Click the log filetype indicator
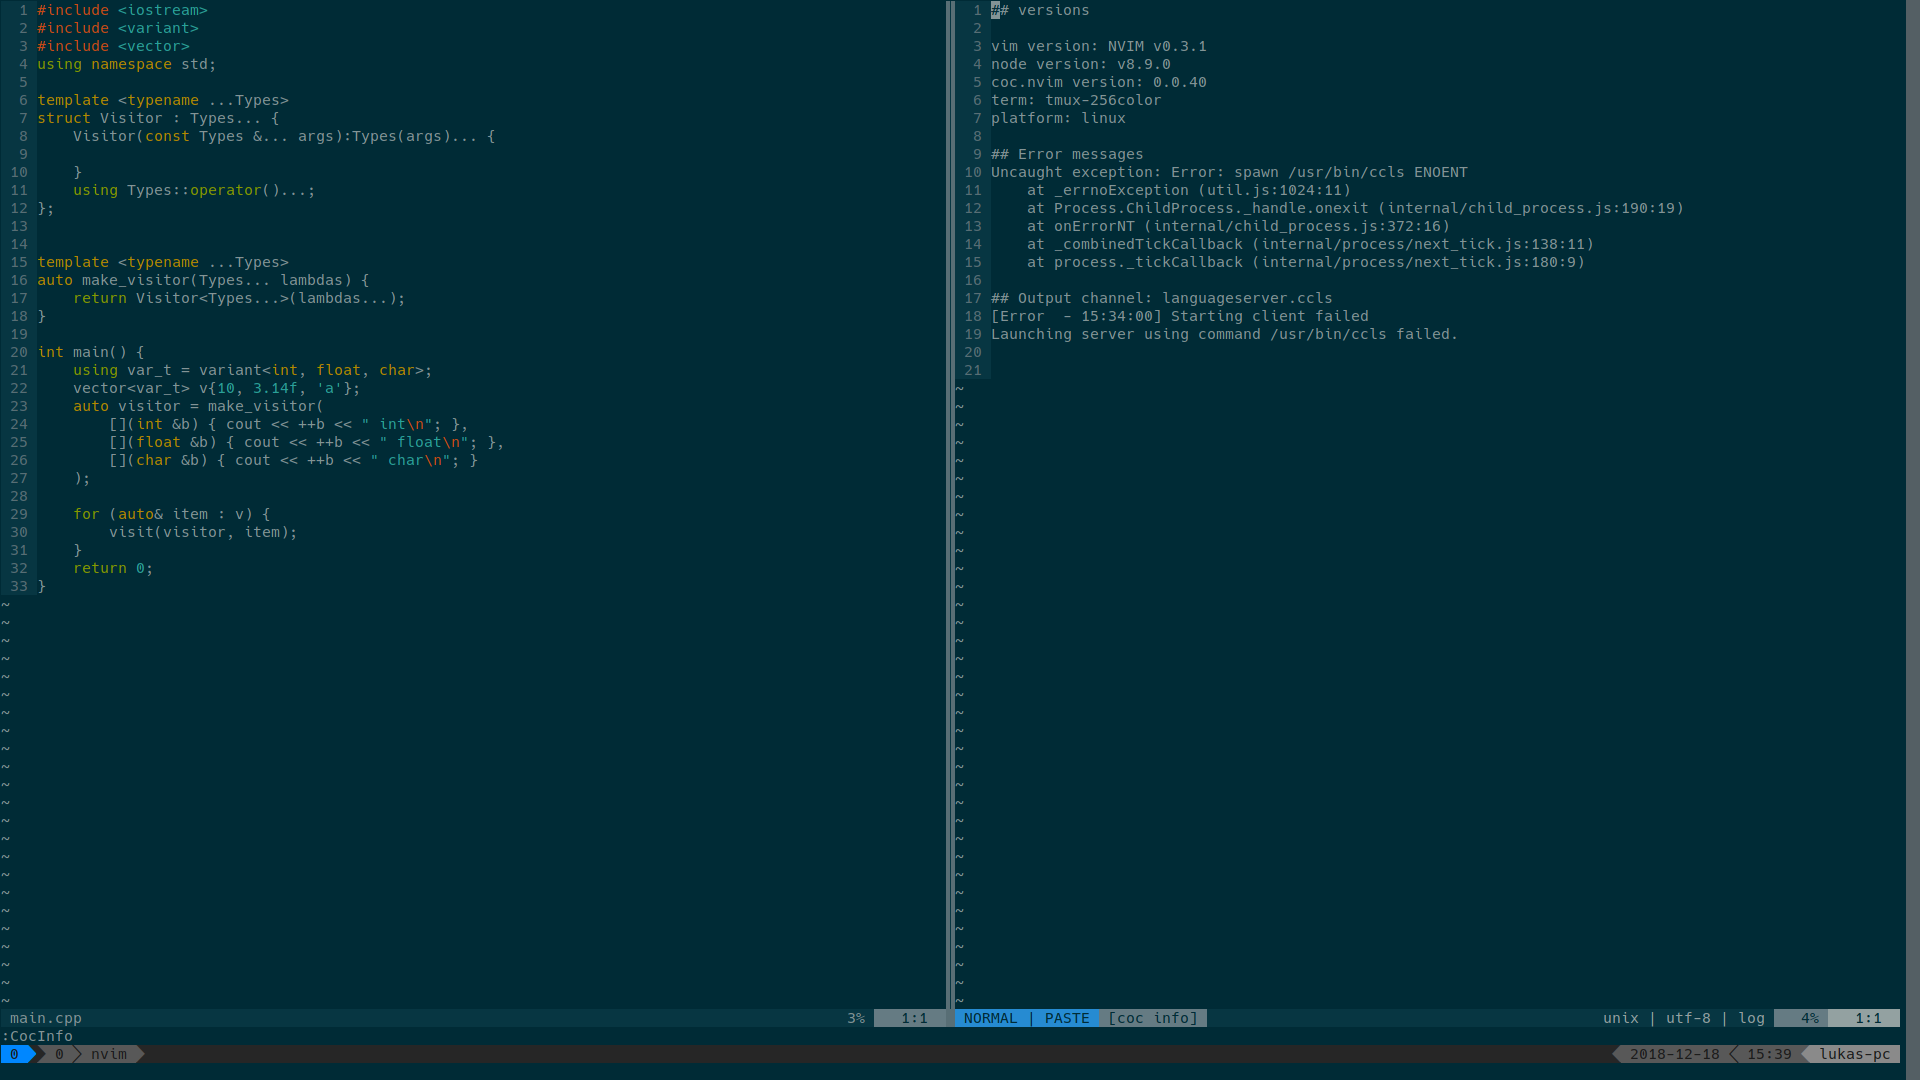This screenshot has height=1080, width=1920. tap(1751, 1018)
